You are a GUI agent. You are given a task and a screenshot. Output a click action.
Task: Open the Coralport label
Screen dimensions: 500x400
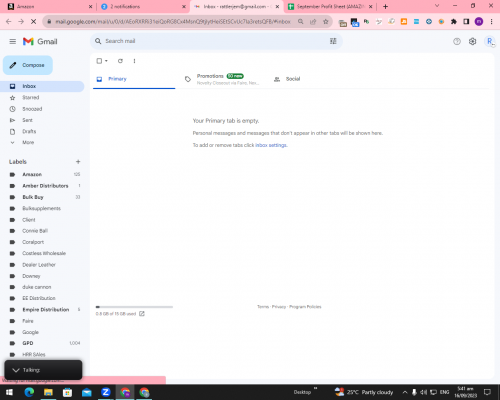[33, 242]
